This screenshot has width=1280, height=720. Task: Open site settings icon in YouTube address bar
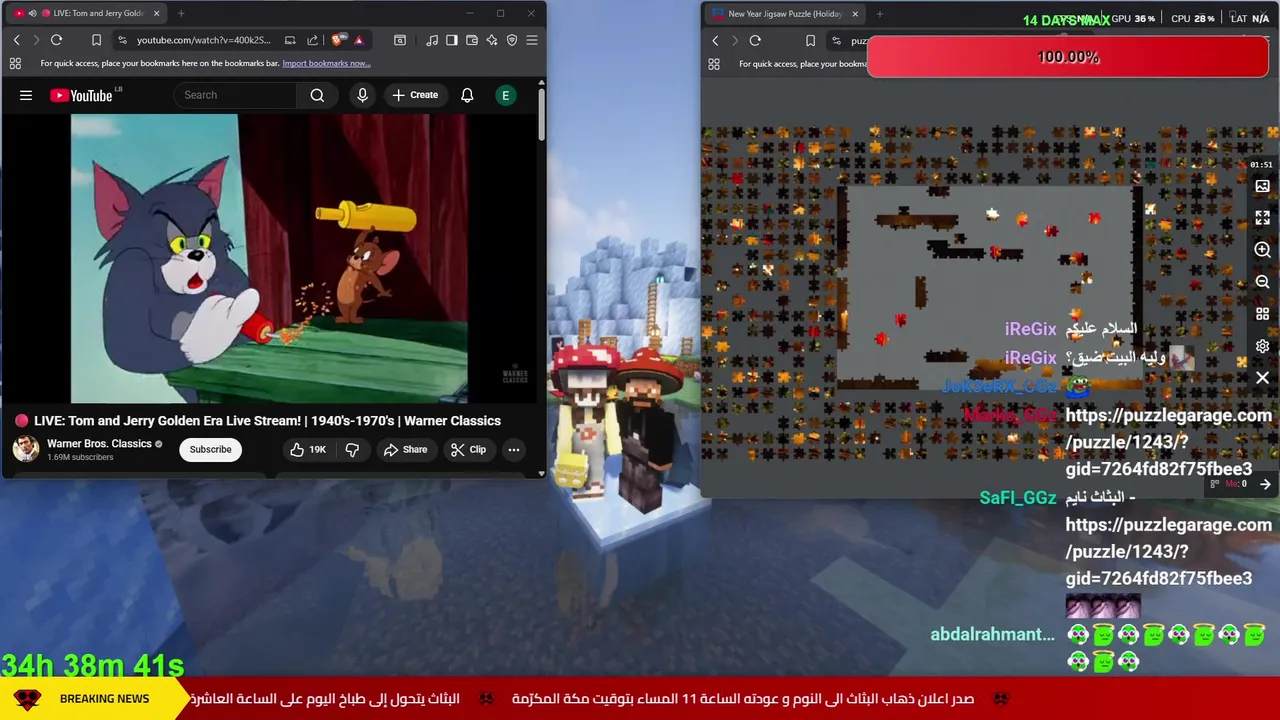click(122, 40)
